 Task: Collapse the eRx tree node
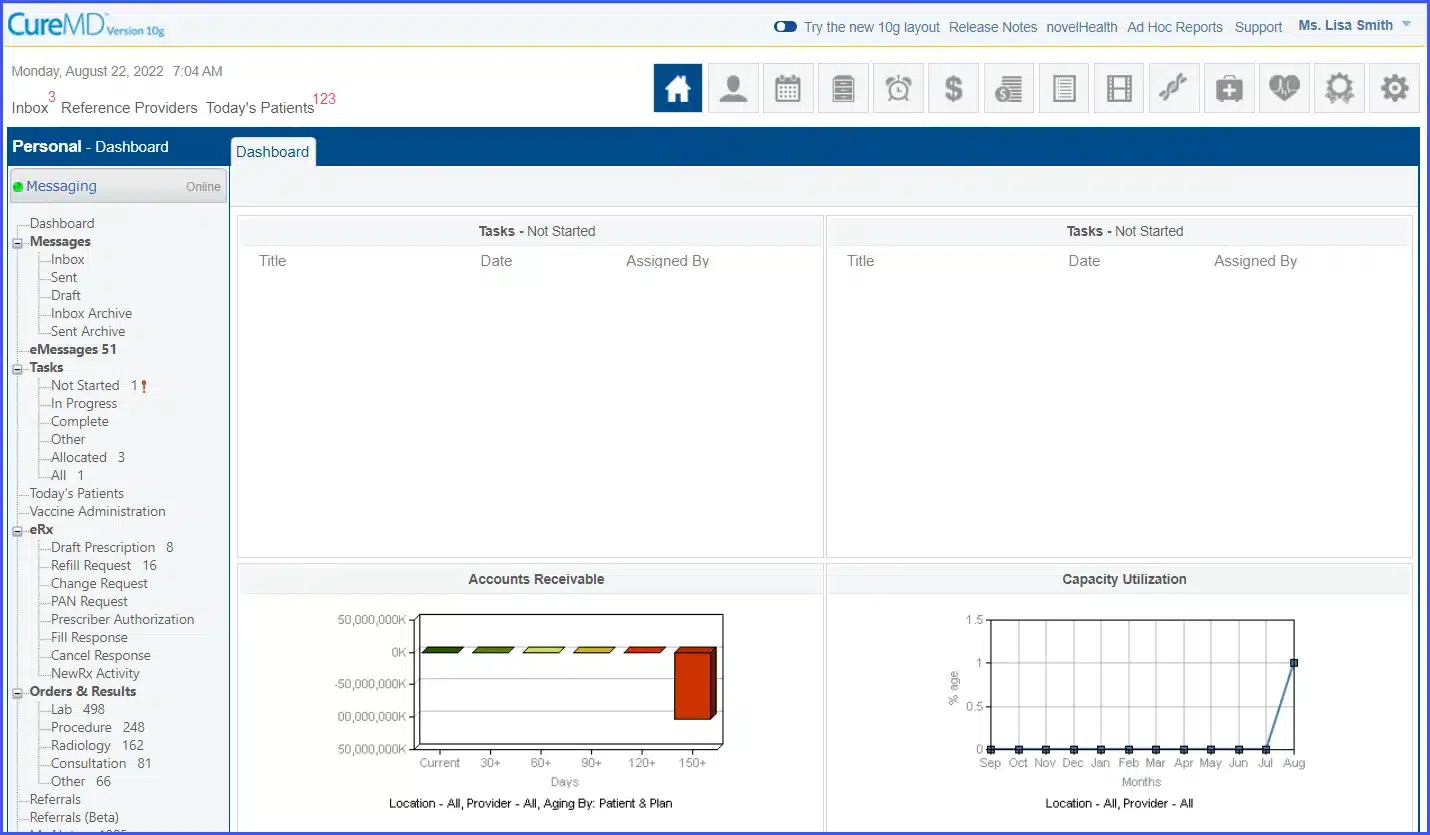18,530
